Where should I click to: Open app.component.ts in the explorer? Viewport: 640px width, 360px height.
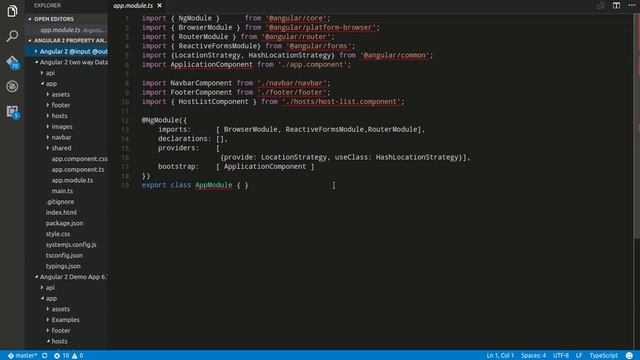point(78,169)
